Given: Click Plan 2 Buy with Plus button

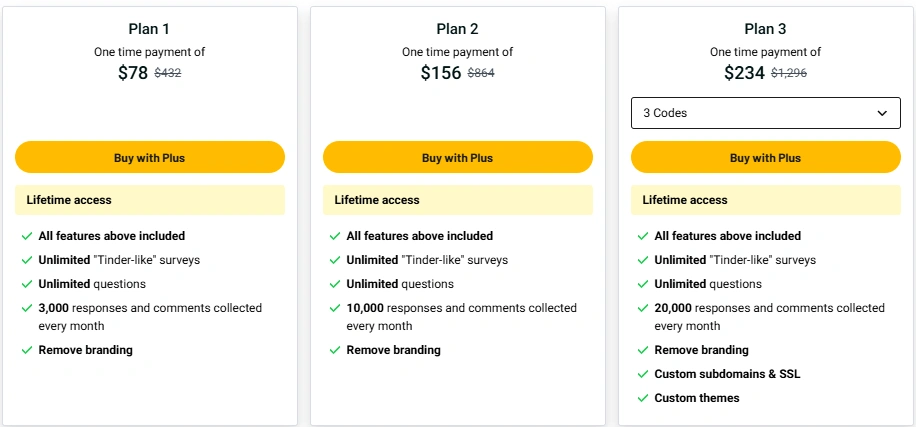Looking at the screenshot, I should 457,157.
